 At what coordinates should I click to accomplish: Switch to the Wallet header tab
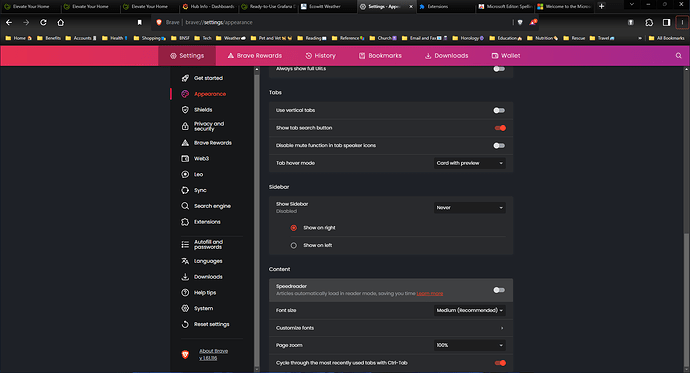point(506,56)
